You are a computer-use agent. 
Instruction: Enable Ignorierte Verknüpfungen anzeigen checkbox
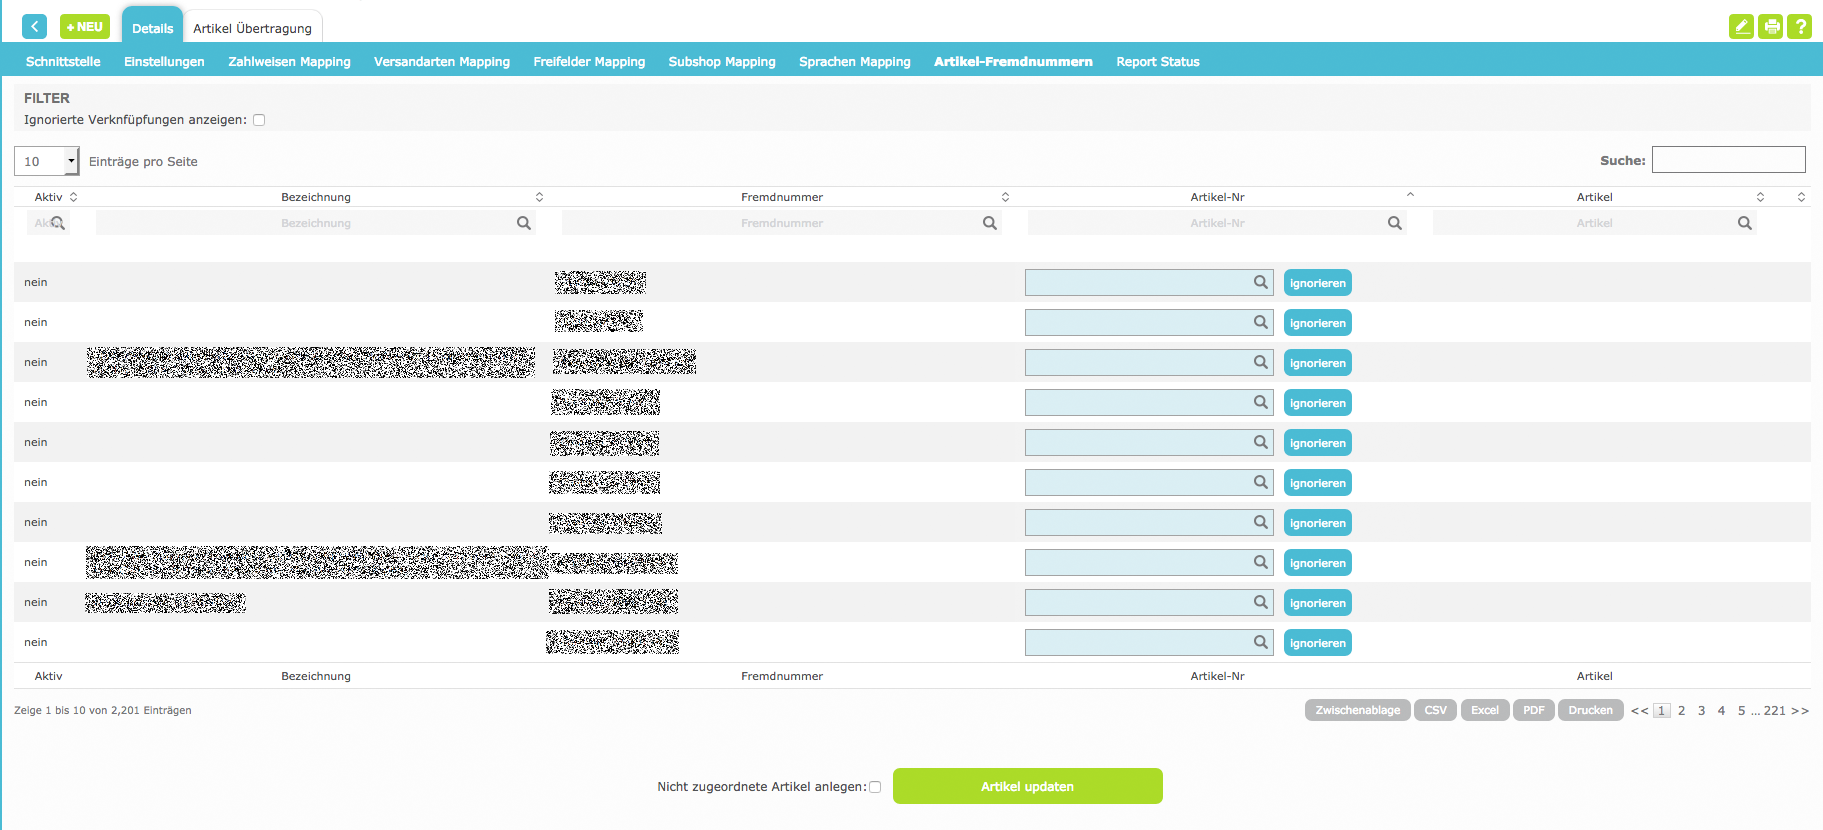(259, 120)
